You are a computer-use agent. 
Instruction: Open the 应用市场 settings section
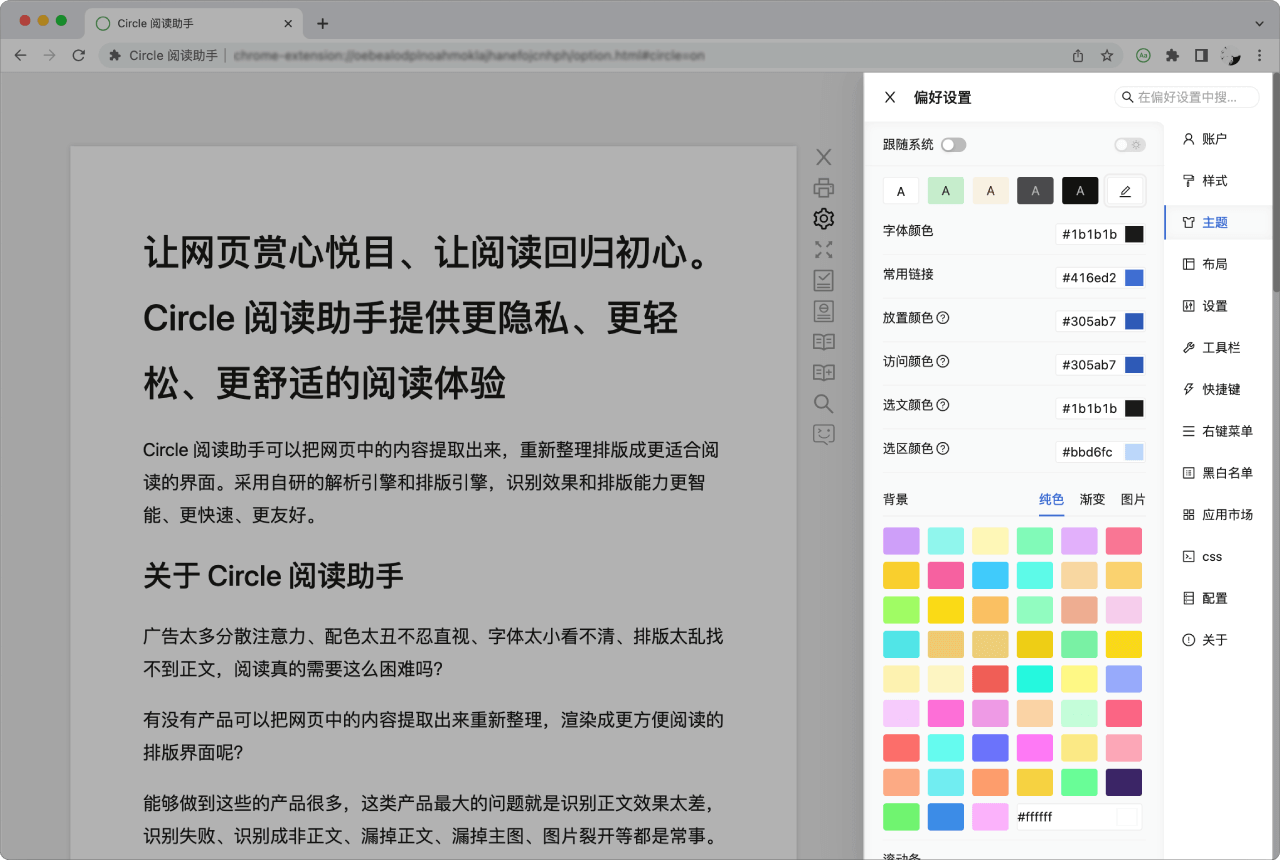1226,515
